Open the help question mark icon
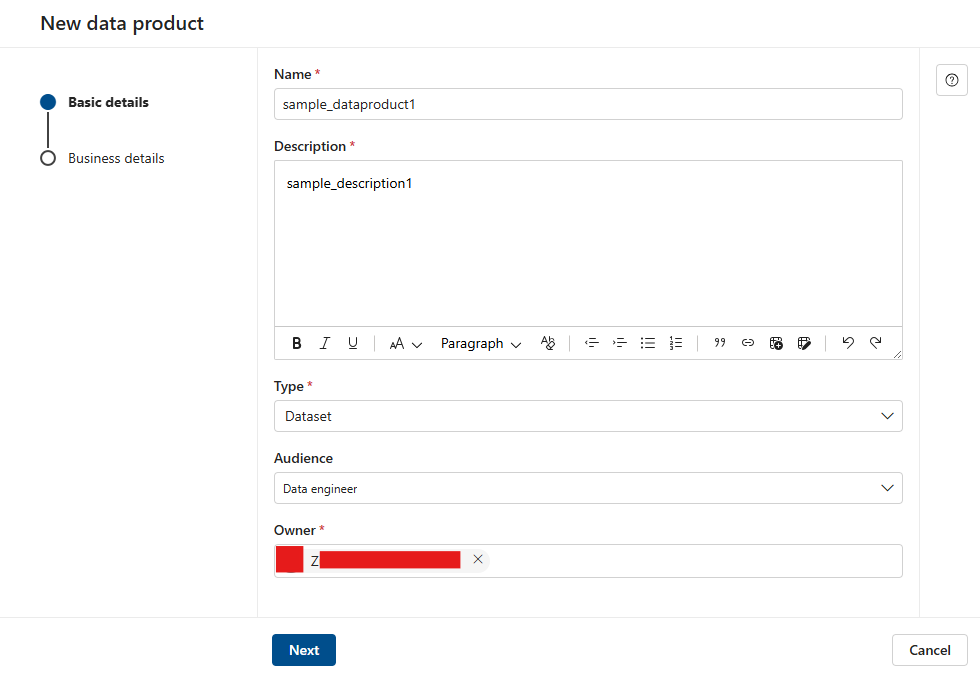The image size is (980, 677). [x=951, y=80]
